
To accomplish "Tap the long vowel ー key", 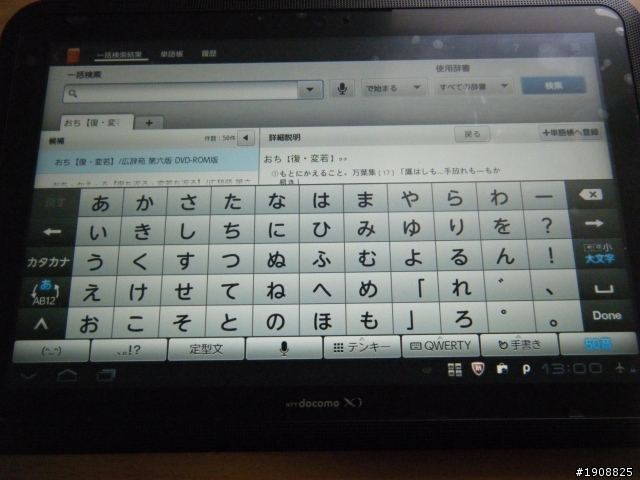I will (x=544, y=196).
